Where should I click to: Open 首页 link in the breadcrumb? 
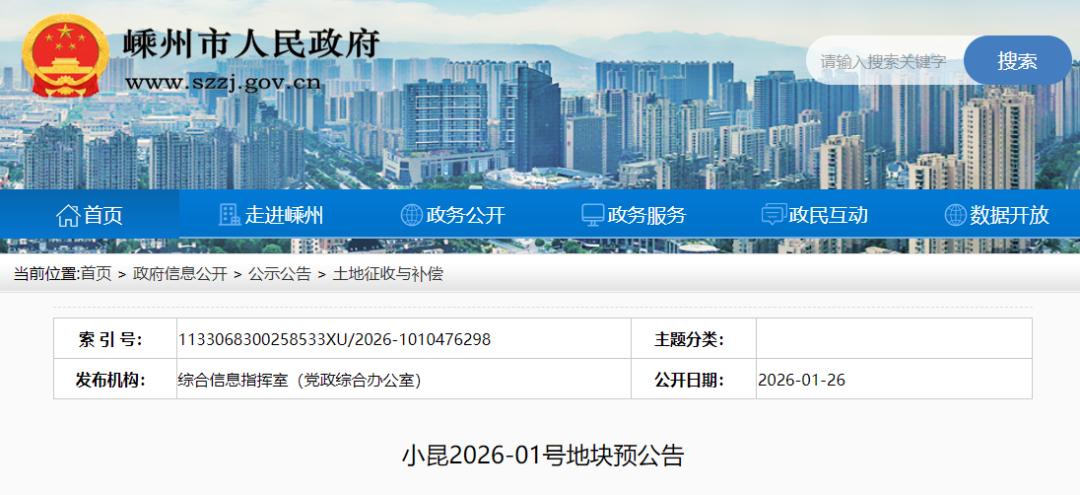[96, 274]
